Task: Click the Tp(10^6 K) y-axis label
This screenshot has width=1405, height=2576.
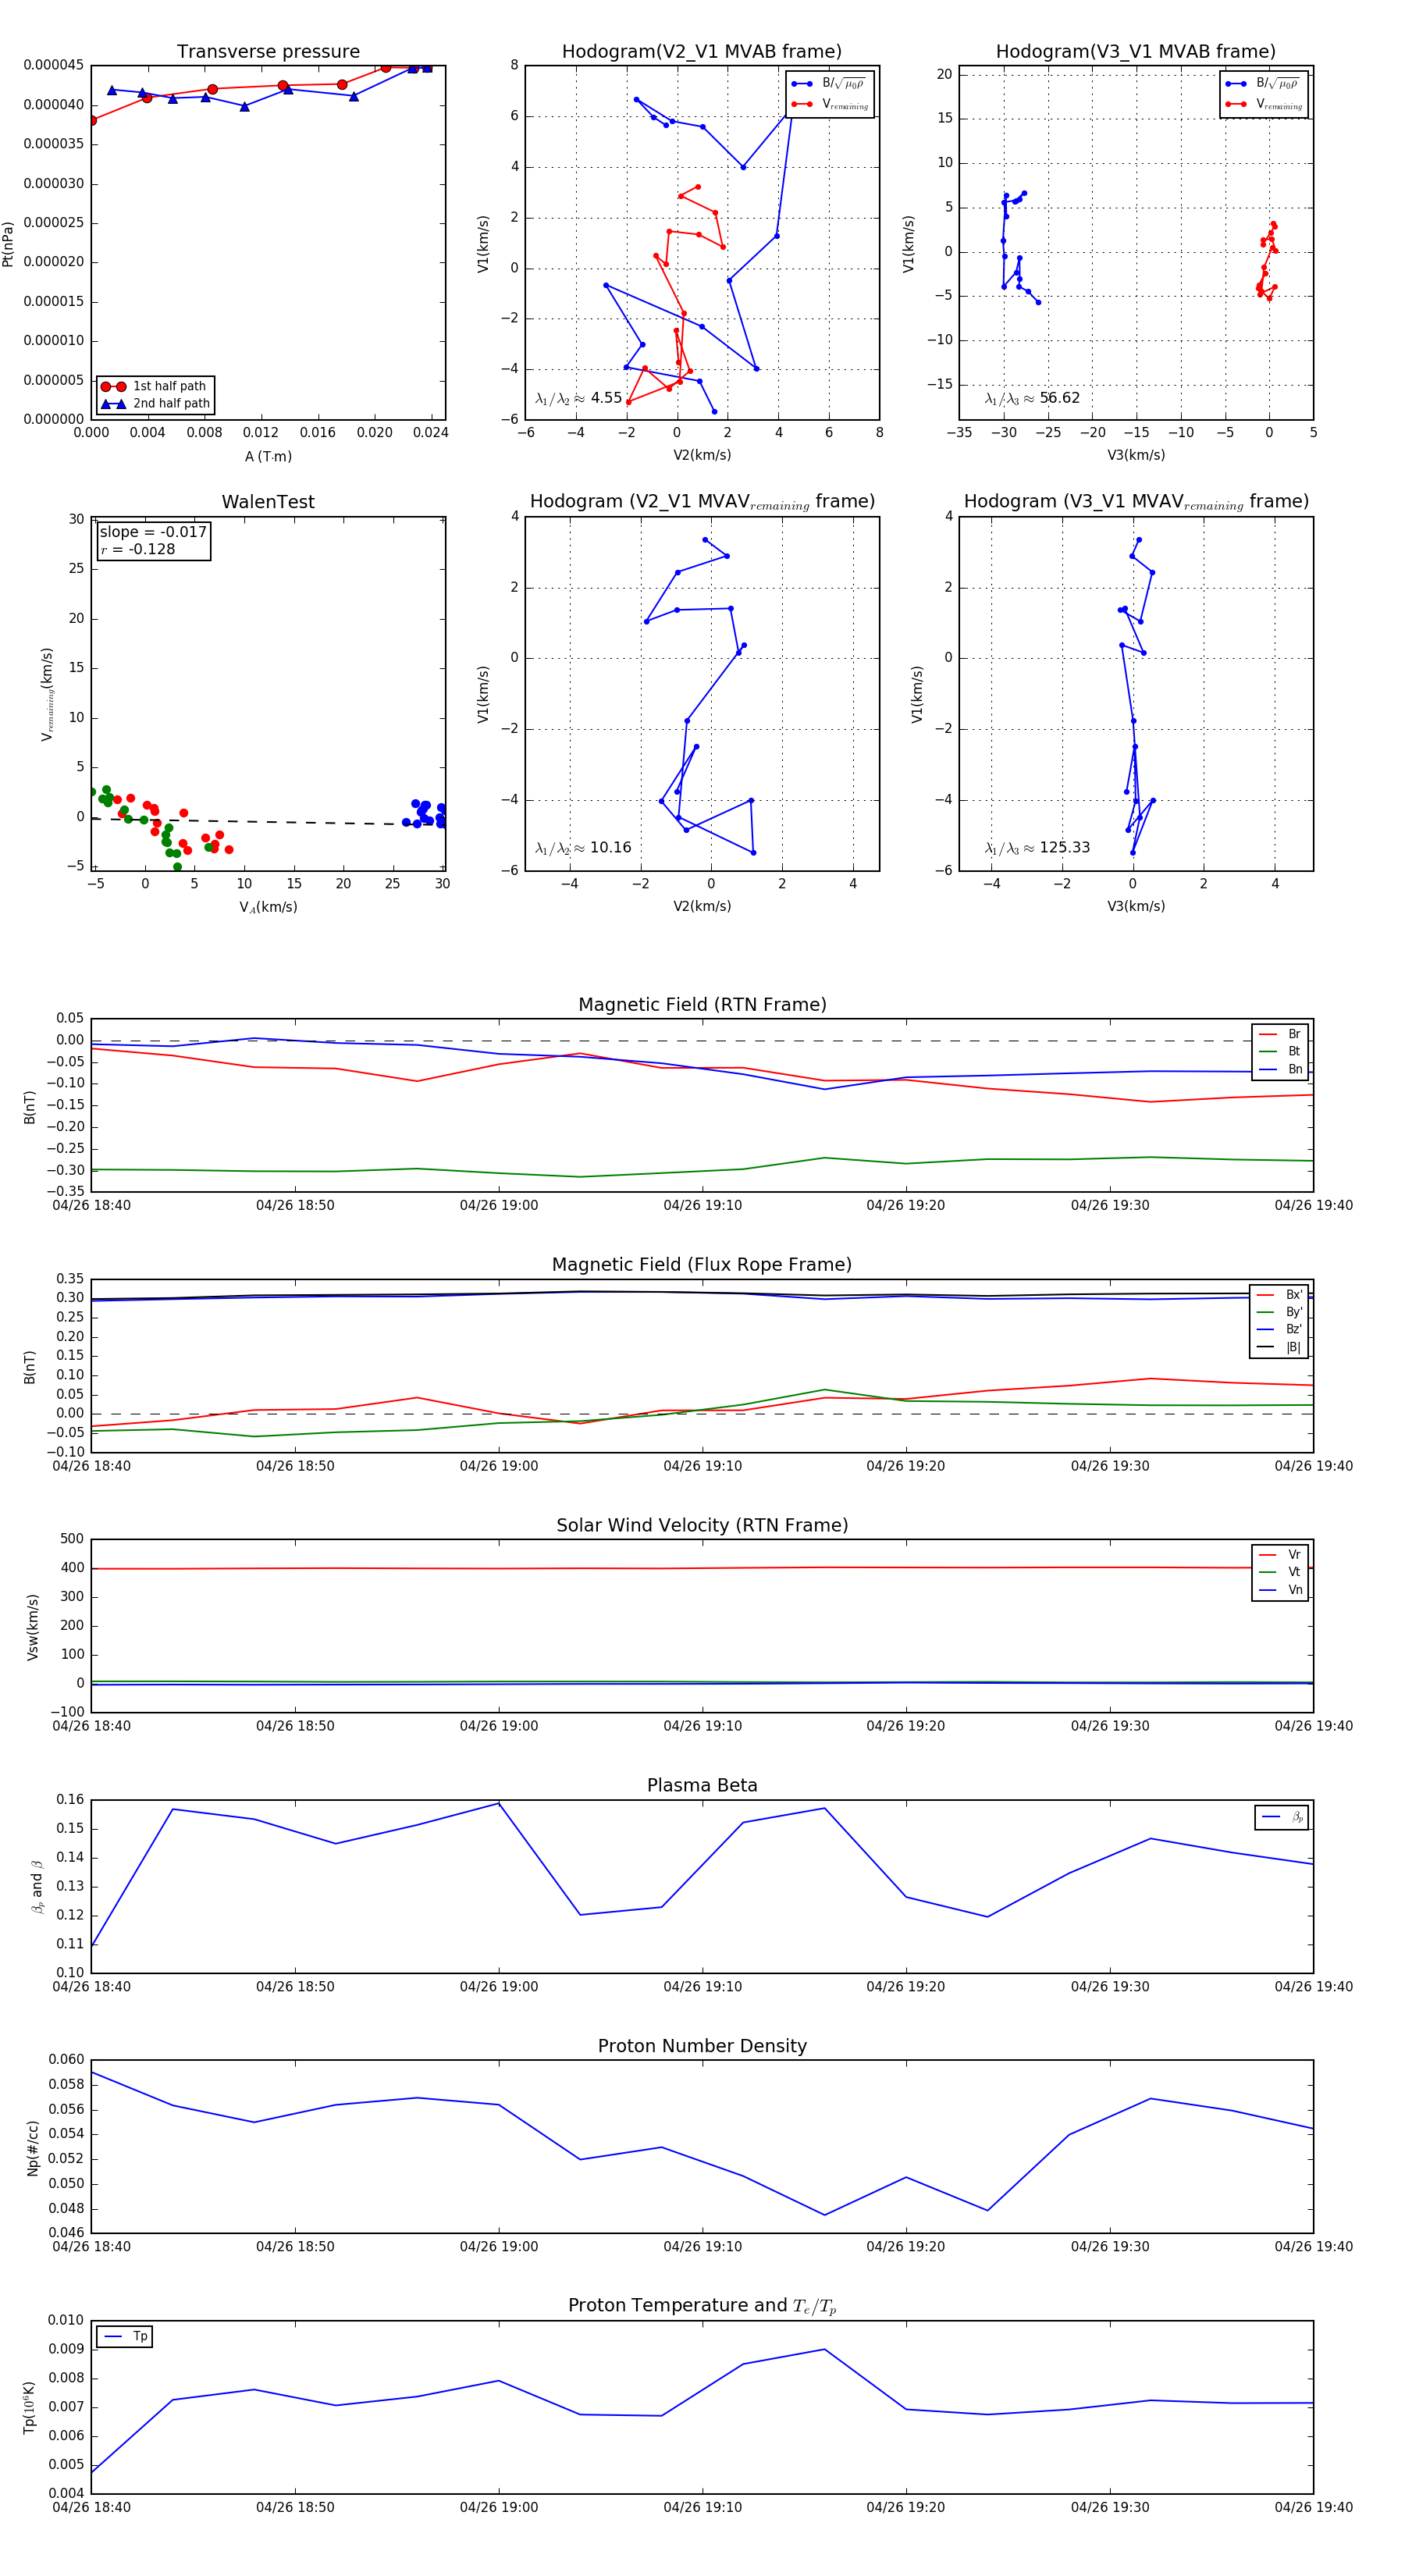Action: coord(30,2408)
